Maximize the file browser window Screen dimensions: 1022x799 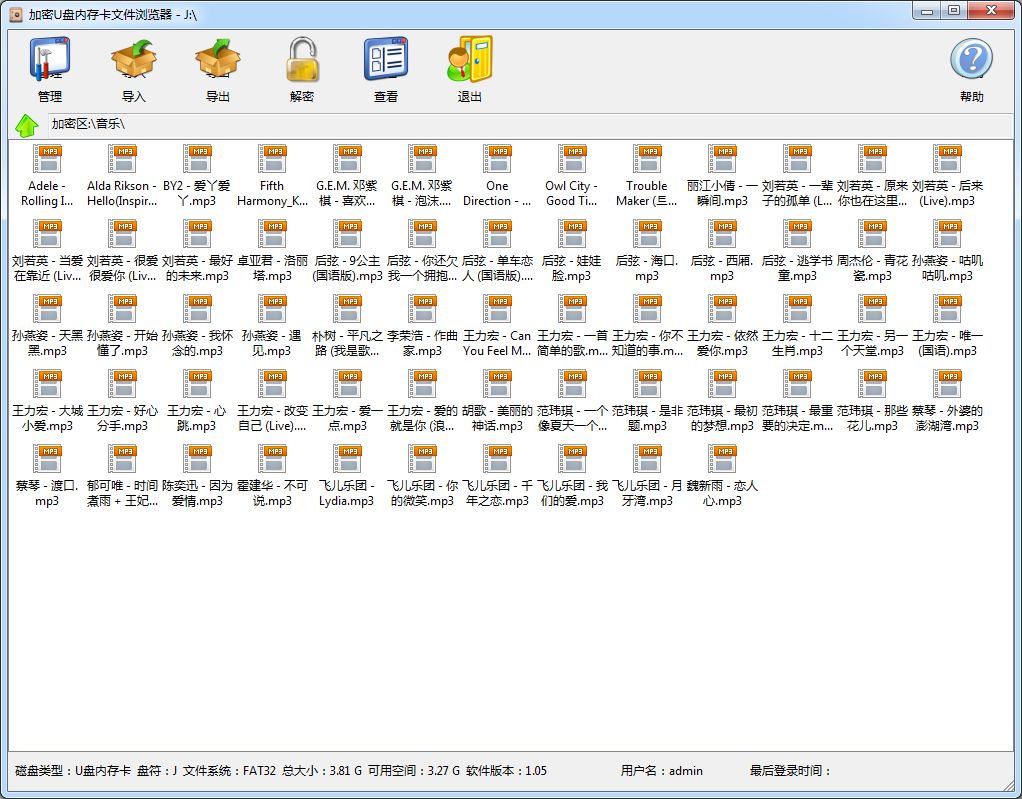(x=954, y=11)
